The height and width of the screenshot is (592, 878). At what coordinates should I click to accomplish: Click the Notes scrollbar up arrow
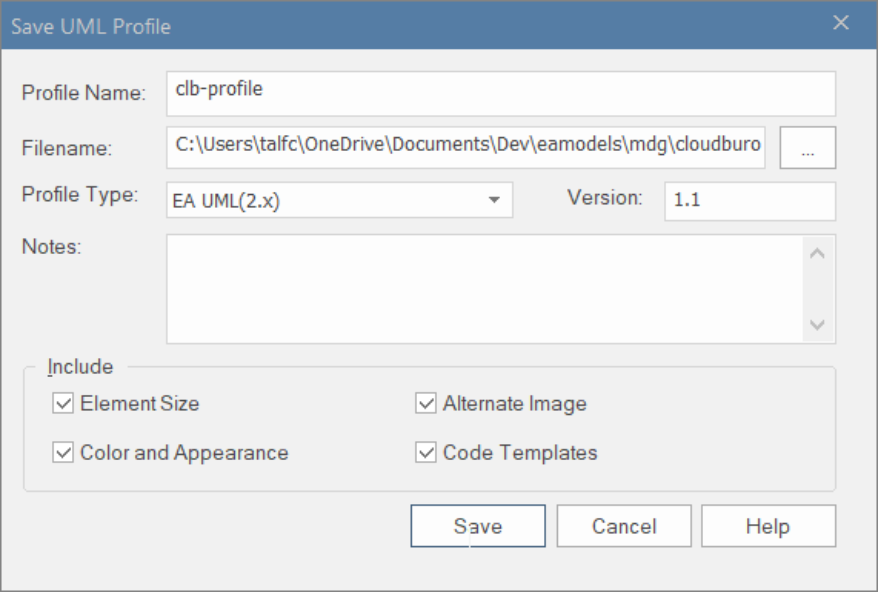[817, 254]
